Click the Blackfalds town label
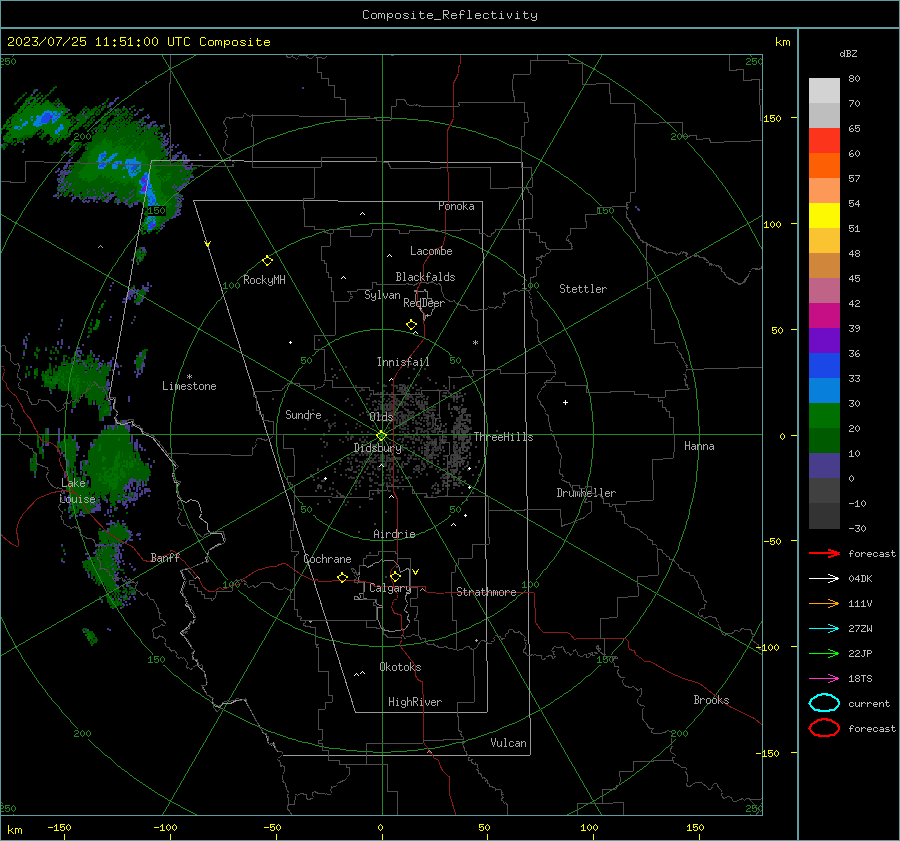 click(x=425, y=277)
